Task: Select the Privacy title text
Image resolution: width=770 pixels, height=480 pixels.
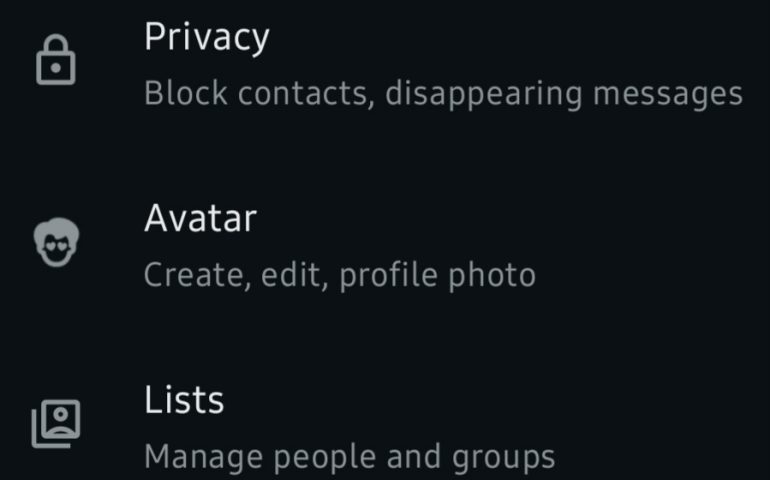Action: (x=206, y=37)
